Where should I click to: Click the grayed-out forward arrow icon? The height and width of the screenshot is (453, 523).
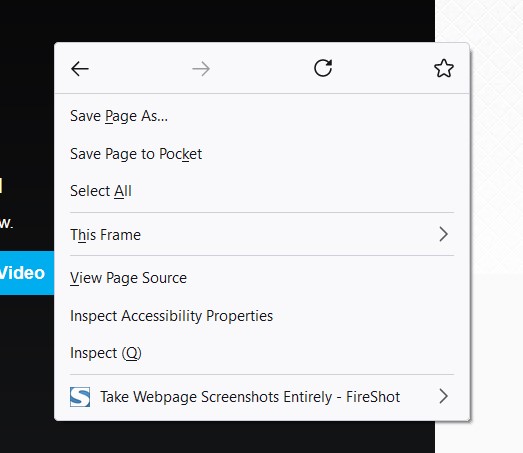coord(201,69)
